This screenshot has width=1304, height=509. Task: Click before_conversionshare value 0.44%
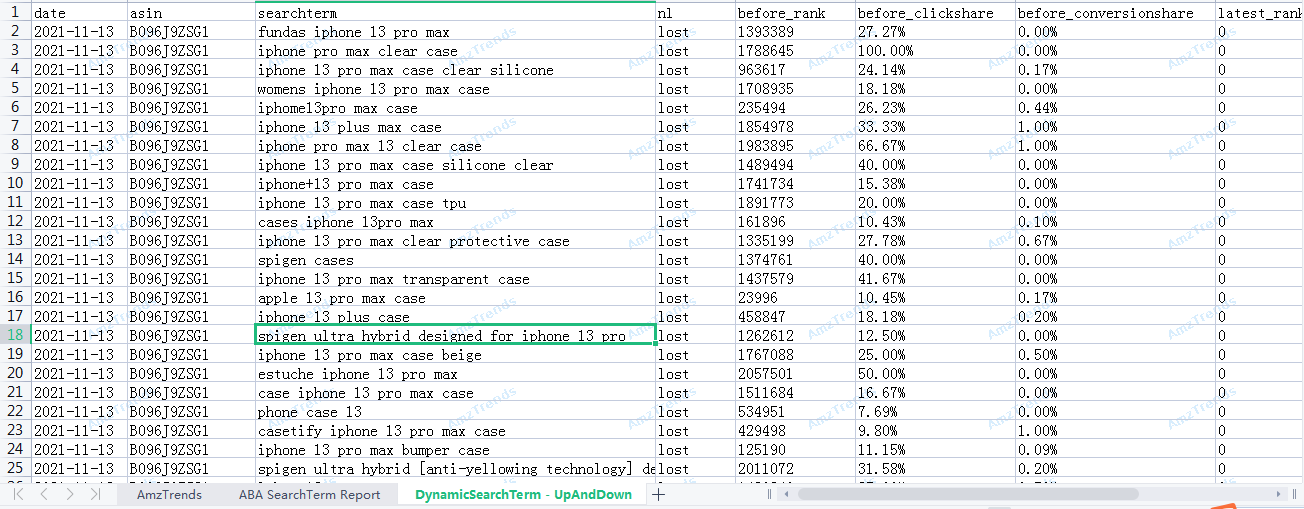[x=1115, y=108]
